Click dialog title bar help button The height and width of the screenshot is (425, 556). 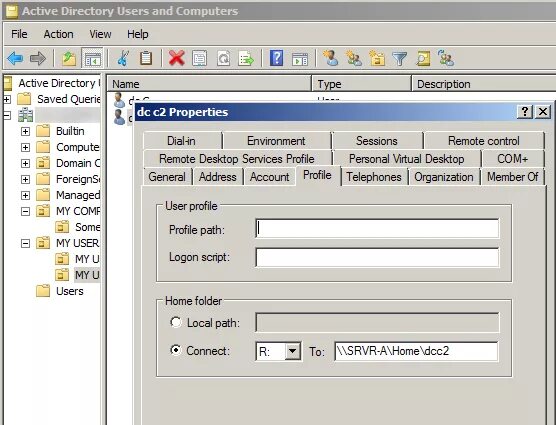click(x=524, y=112)
